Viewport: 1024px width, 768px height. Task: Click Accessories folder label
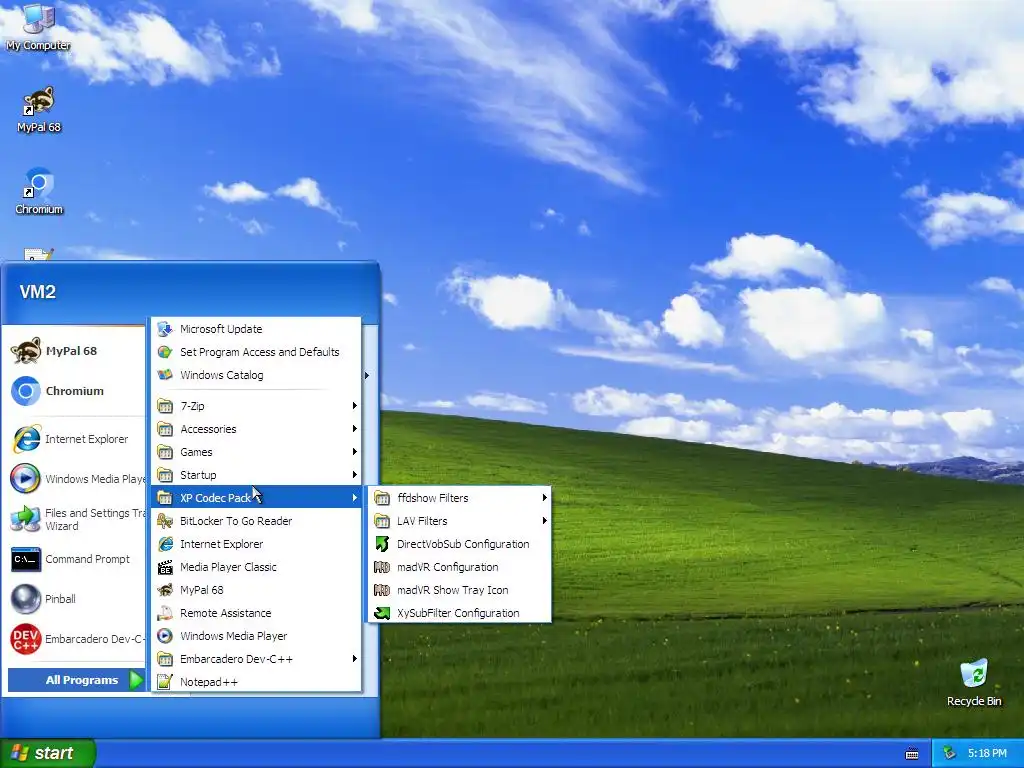(x=208, y=428)
